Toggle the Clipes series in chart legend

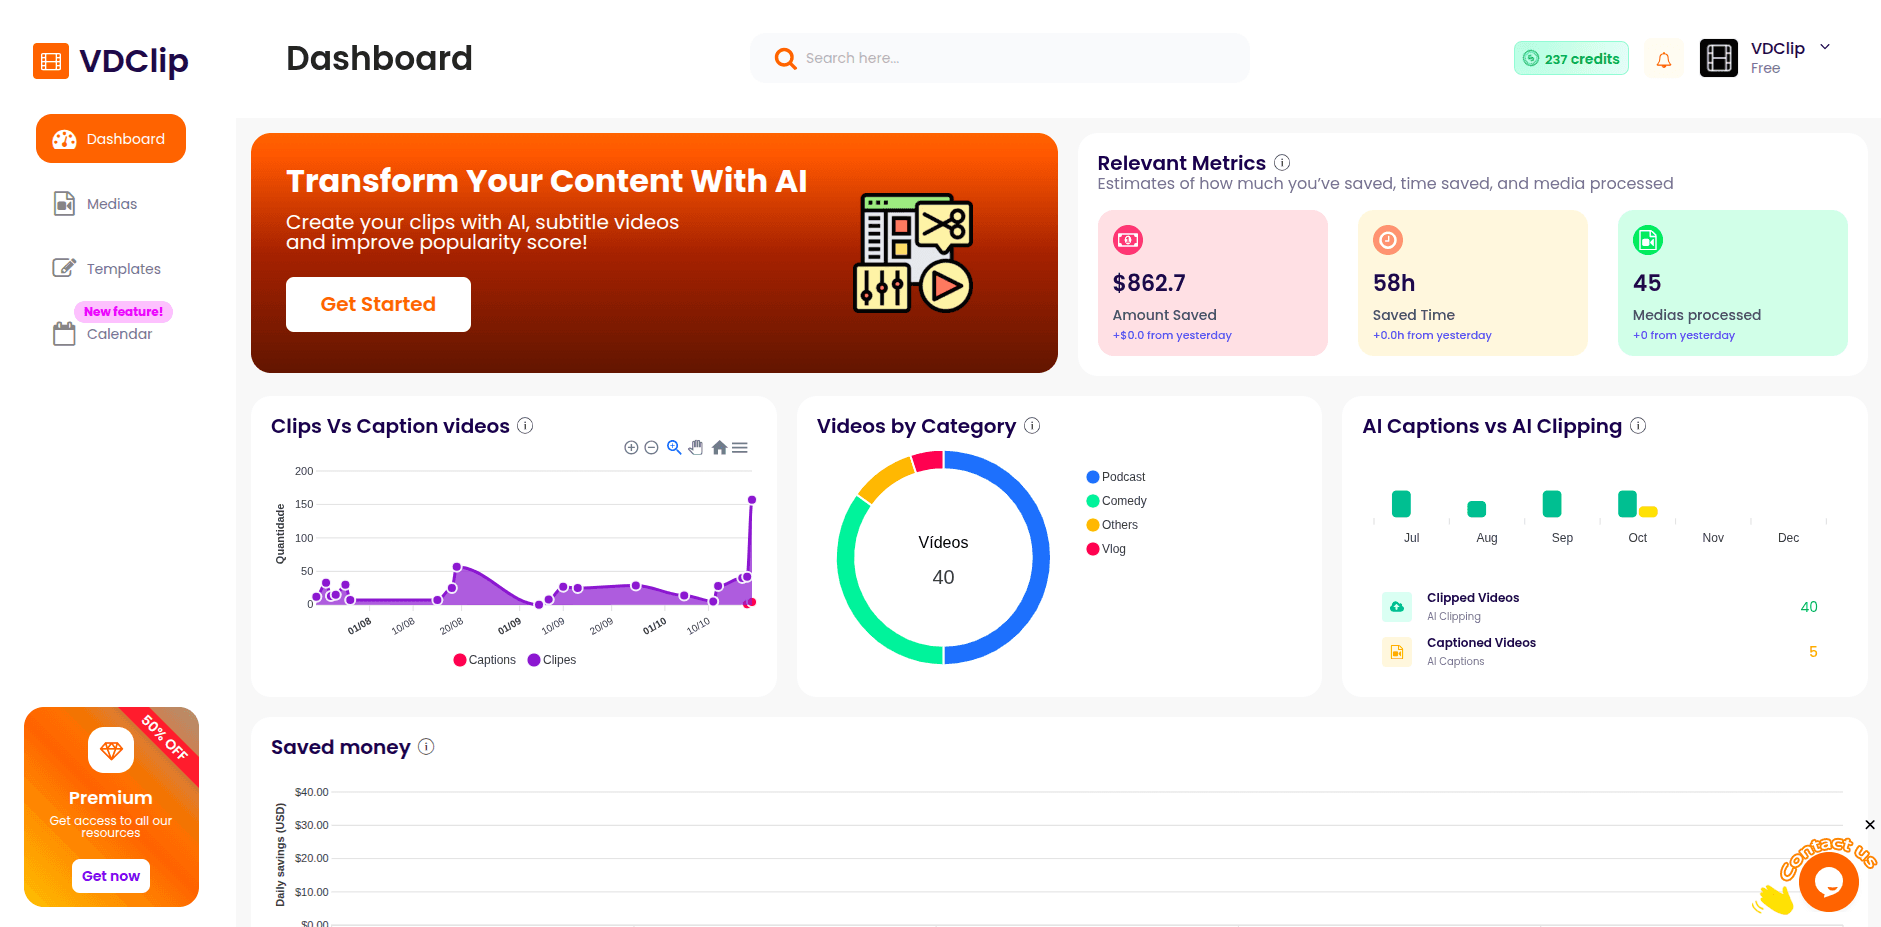pyautogui.click(x=551, y=659)
